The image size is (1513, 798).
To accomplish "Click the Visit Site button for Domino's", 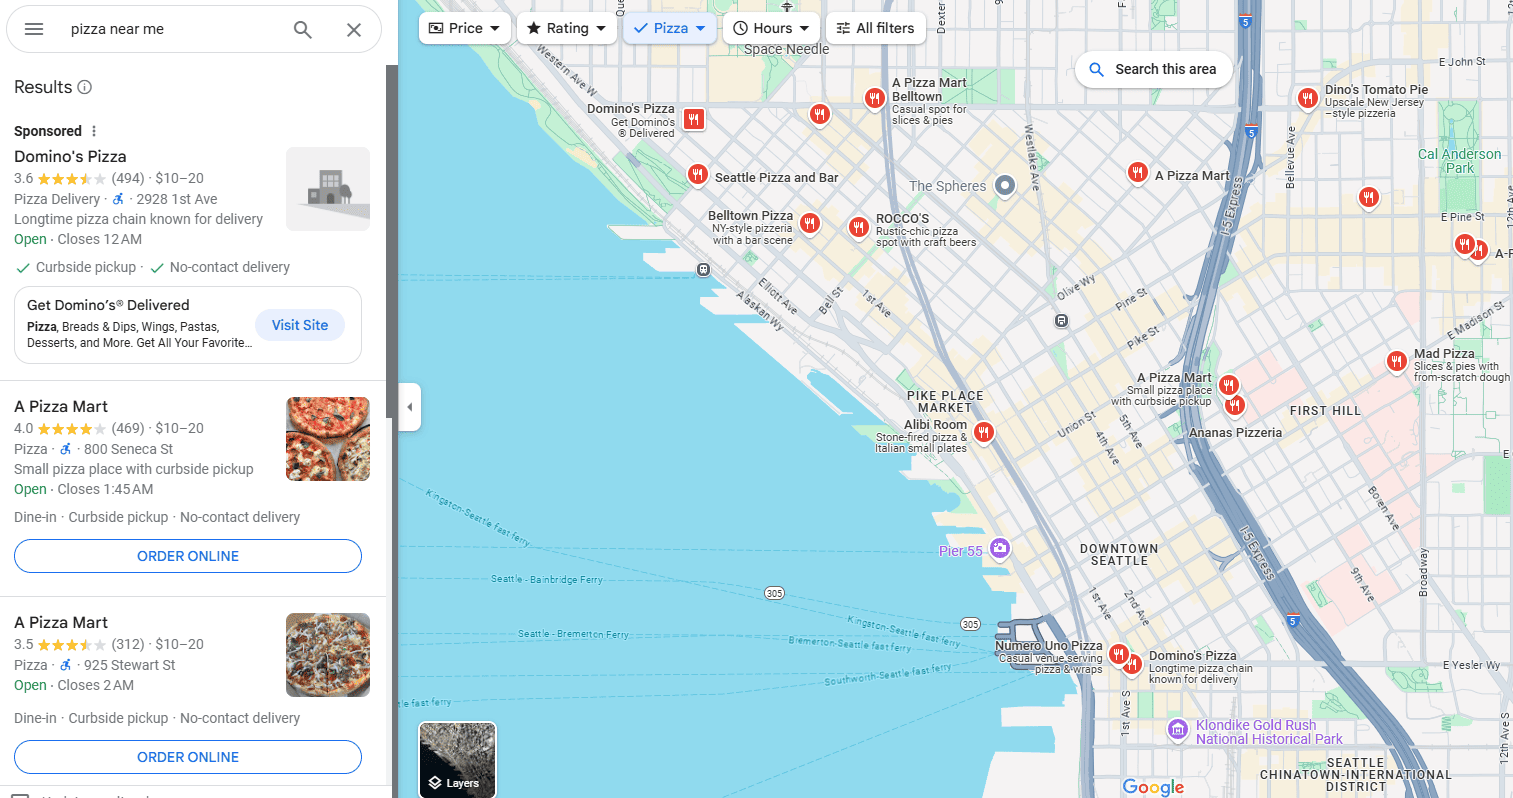I will pos(300,325).
